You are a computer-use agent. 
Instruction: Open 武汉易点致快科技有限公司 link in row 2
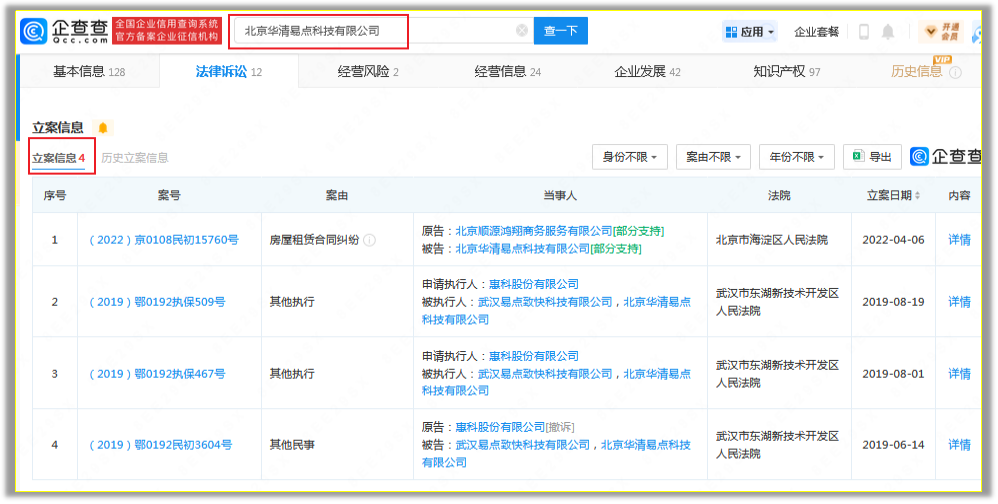(545, 302)
